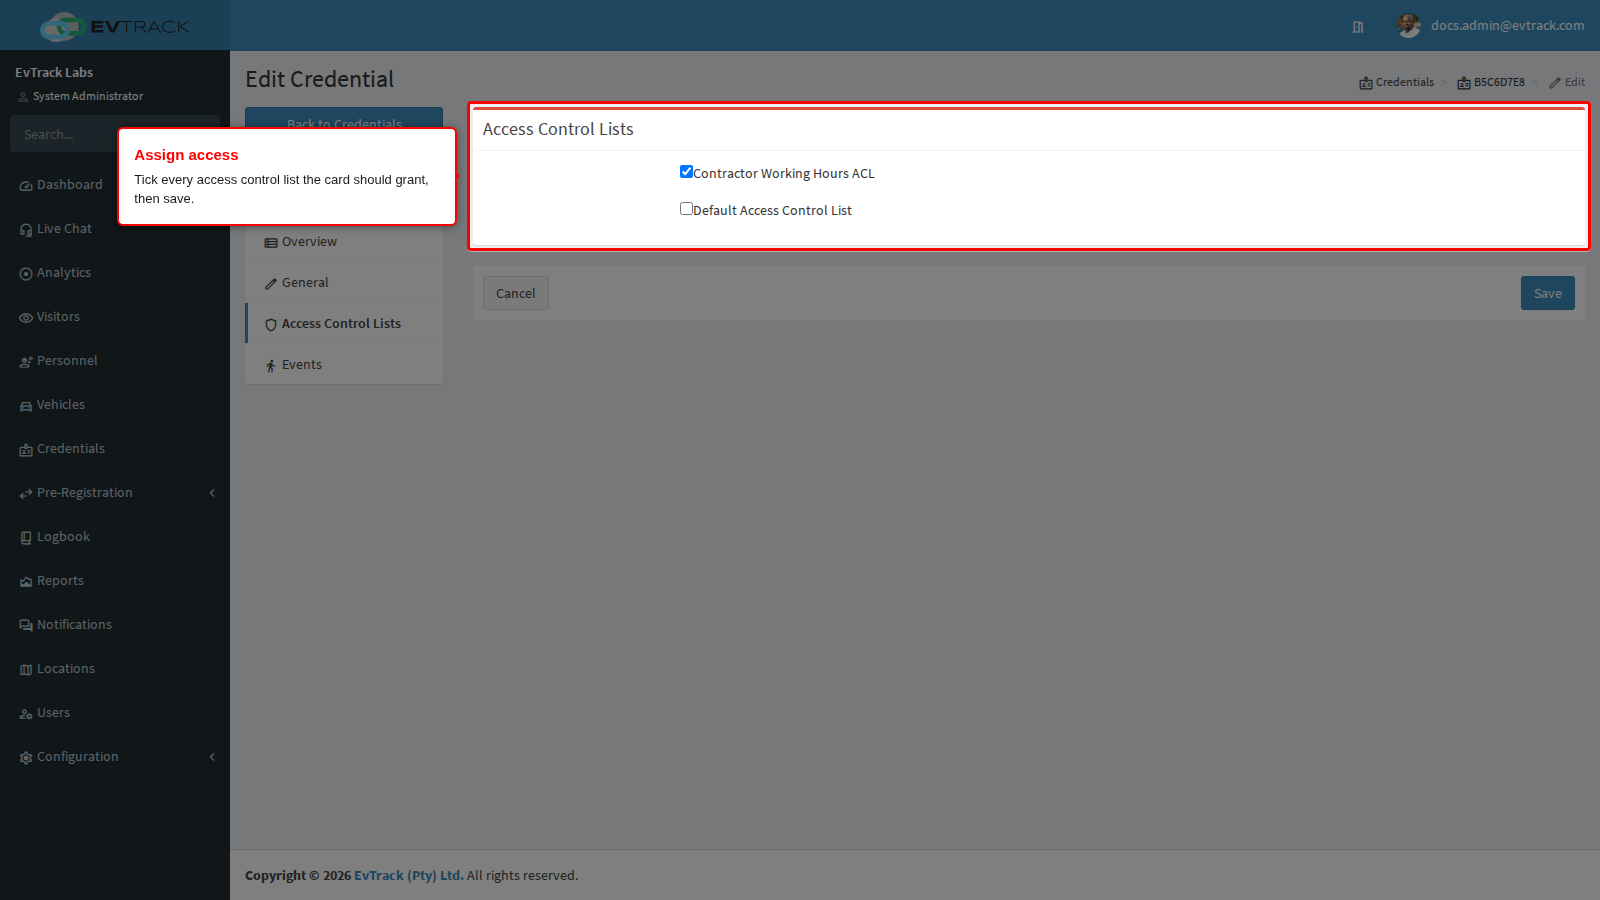Click the building icon in top bar
This screenshot has width=1600, height=900.
click(x=1358, y=27)
